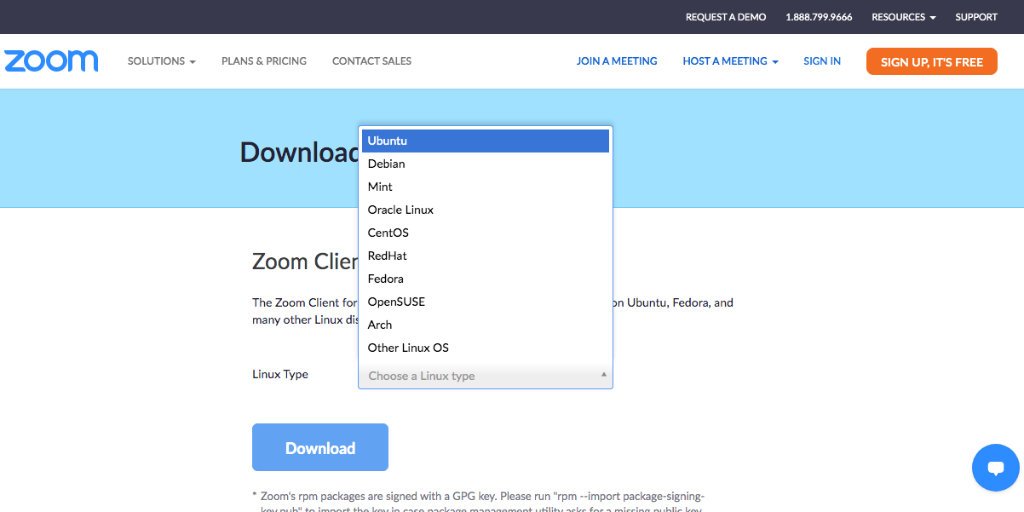This screenshot has height=512, width=1024.
Task: Click Sign Up, It's Free button
Action: coord(931,61)
